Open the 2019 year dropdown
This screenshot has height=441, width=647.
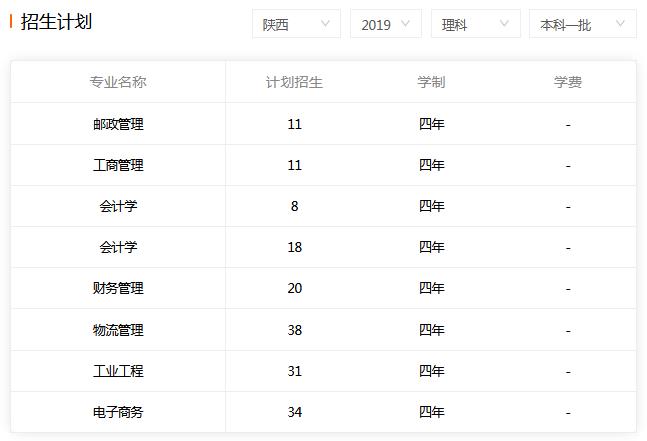coord(386,24)
